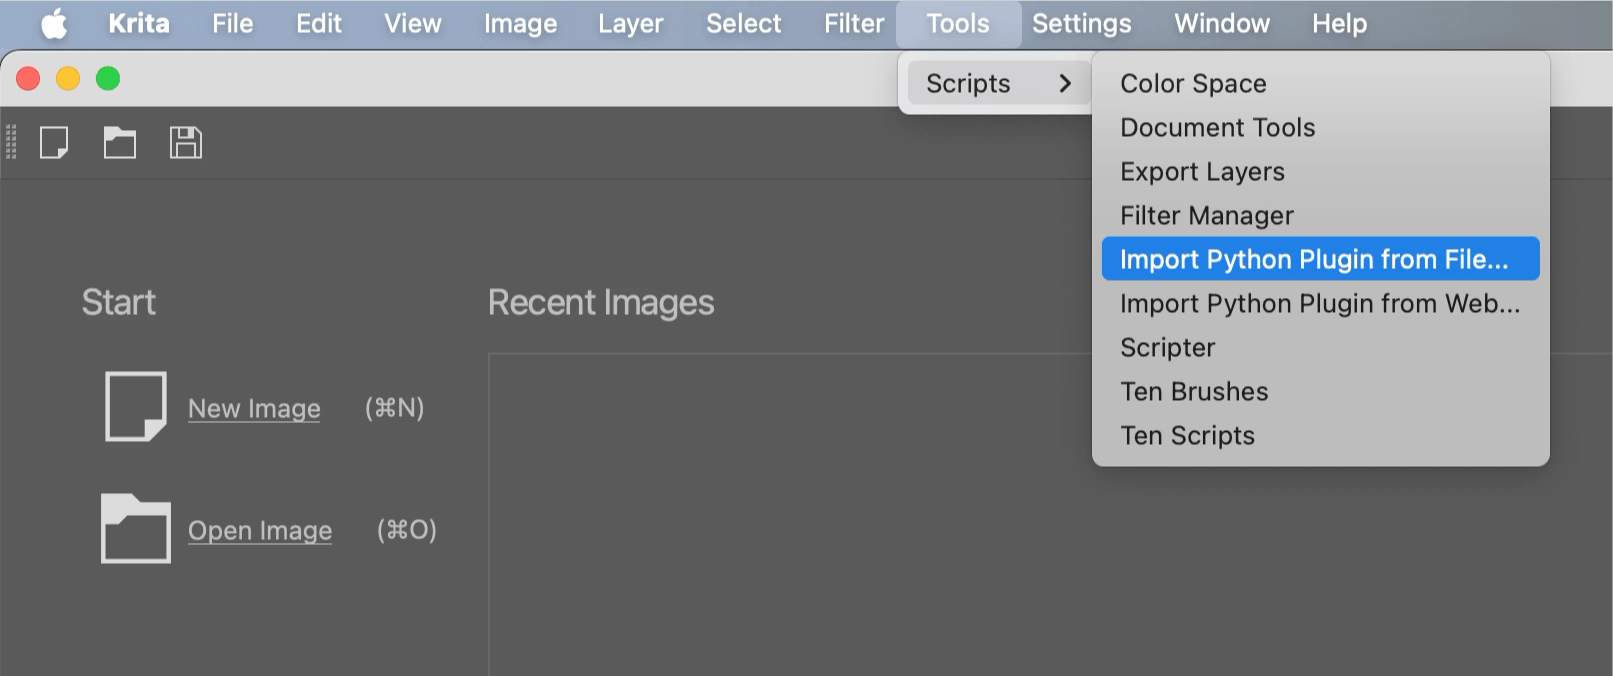Open the Settings menu
This screenshot has height=676, width=1613.
point(1081,23)
